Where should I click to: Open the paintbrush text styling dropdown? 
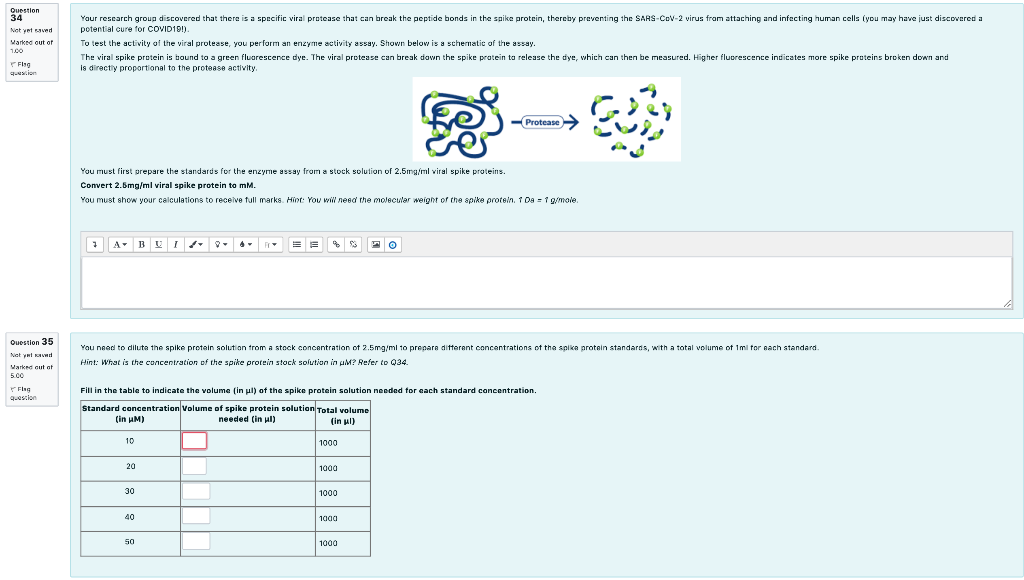click(x=196, y=244)
